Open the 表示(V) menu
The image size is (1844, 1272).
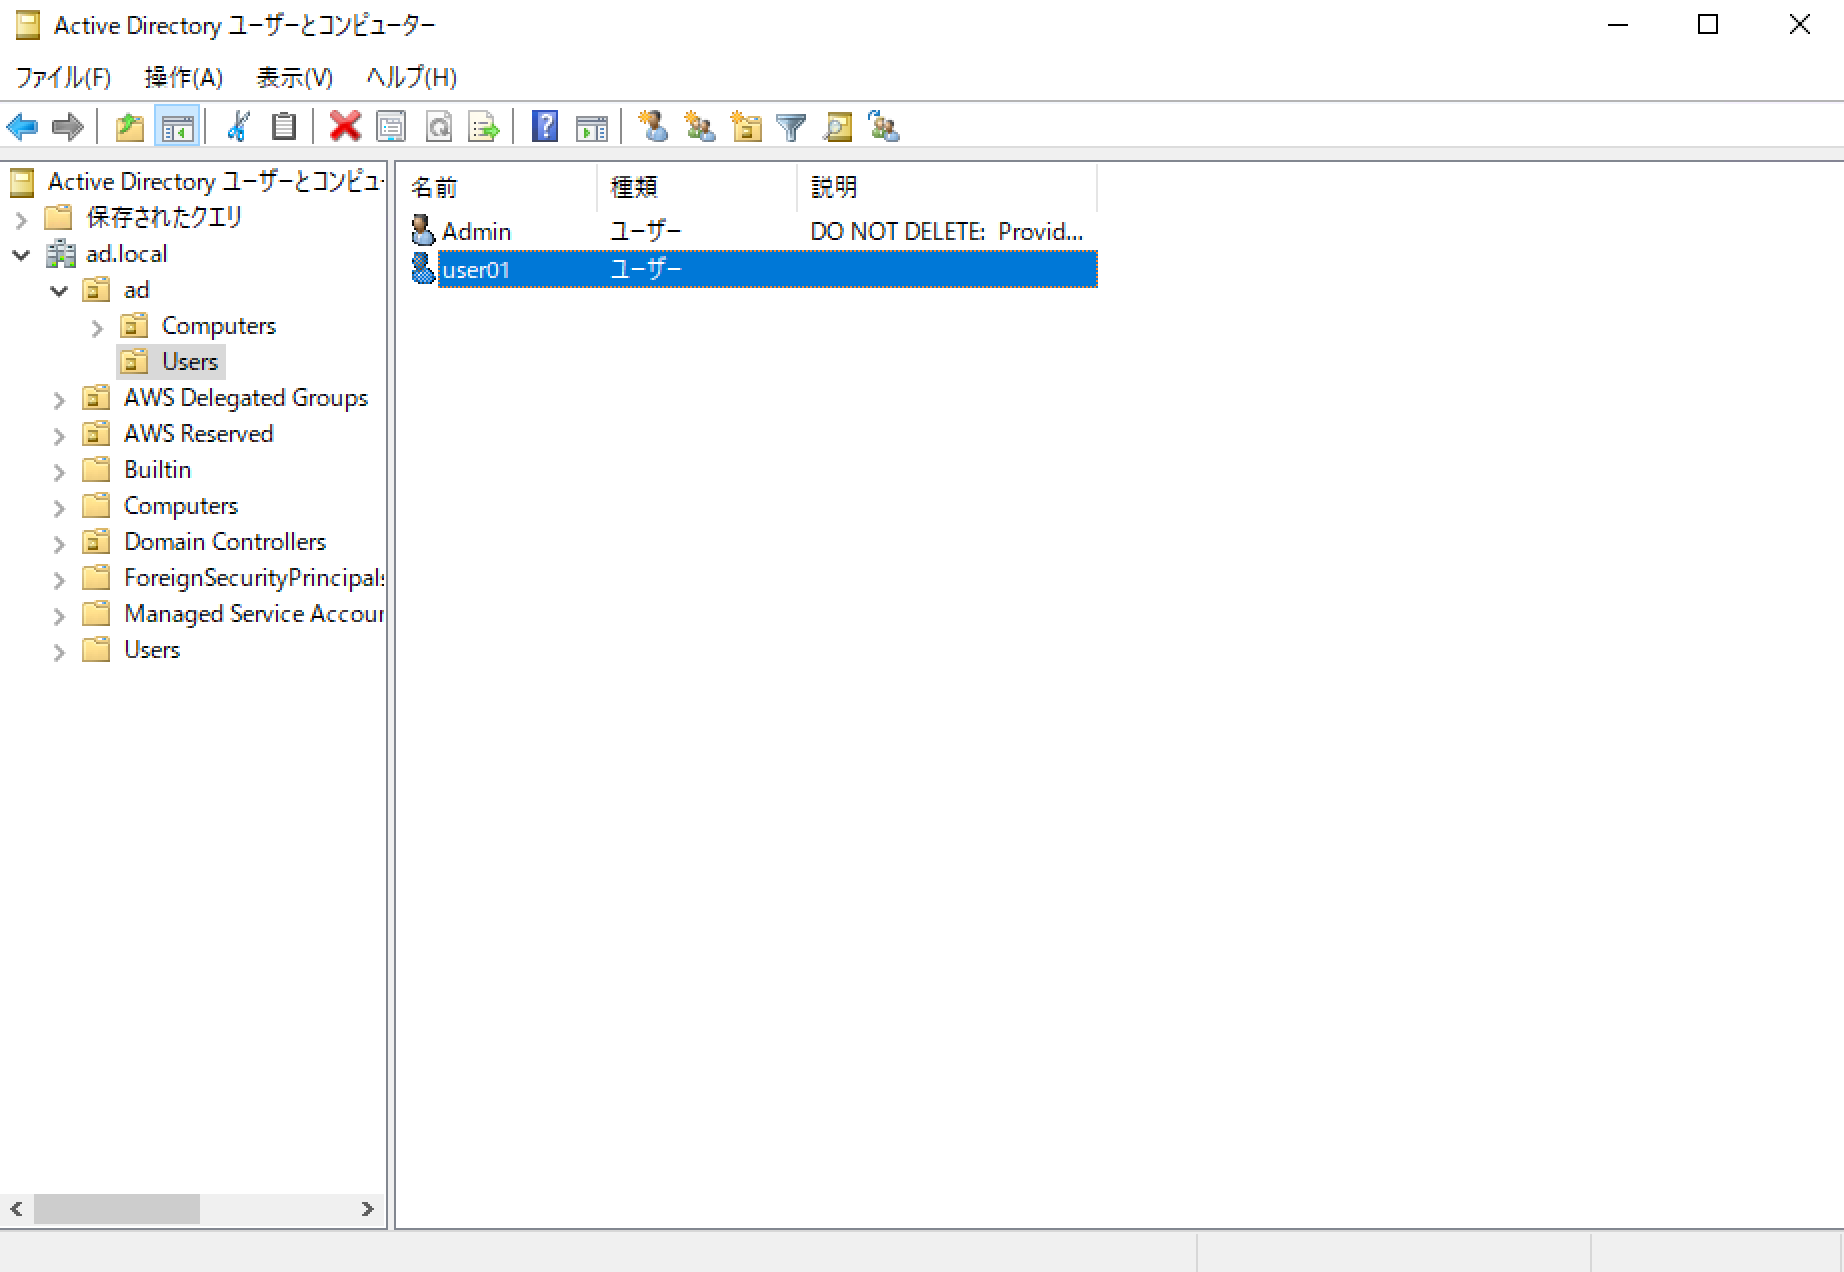(x=294, y=78)
